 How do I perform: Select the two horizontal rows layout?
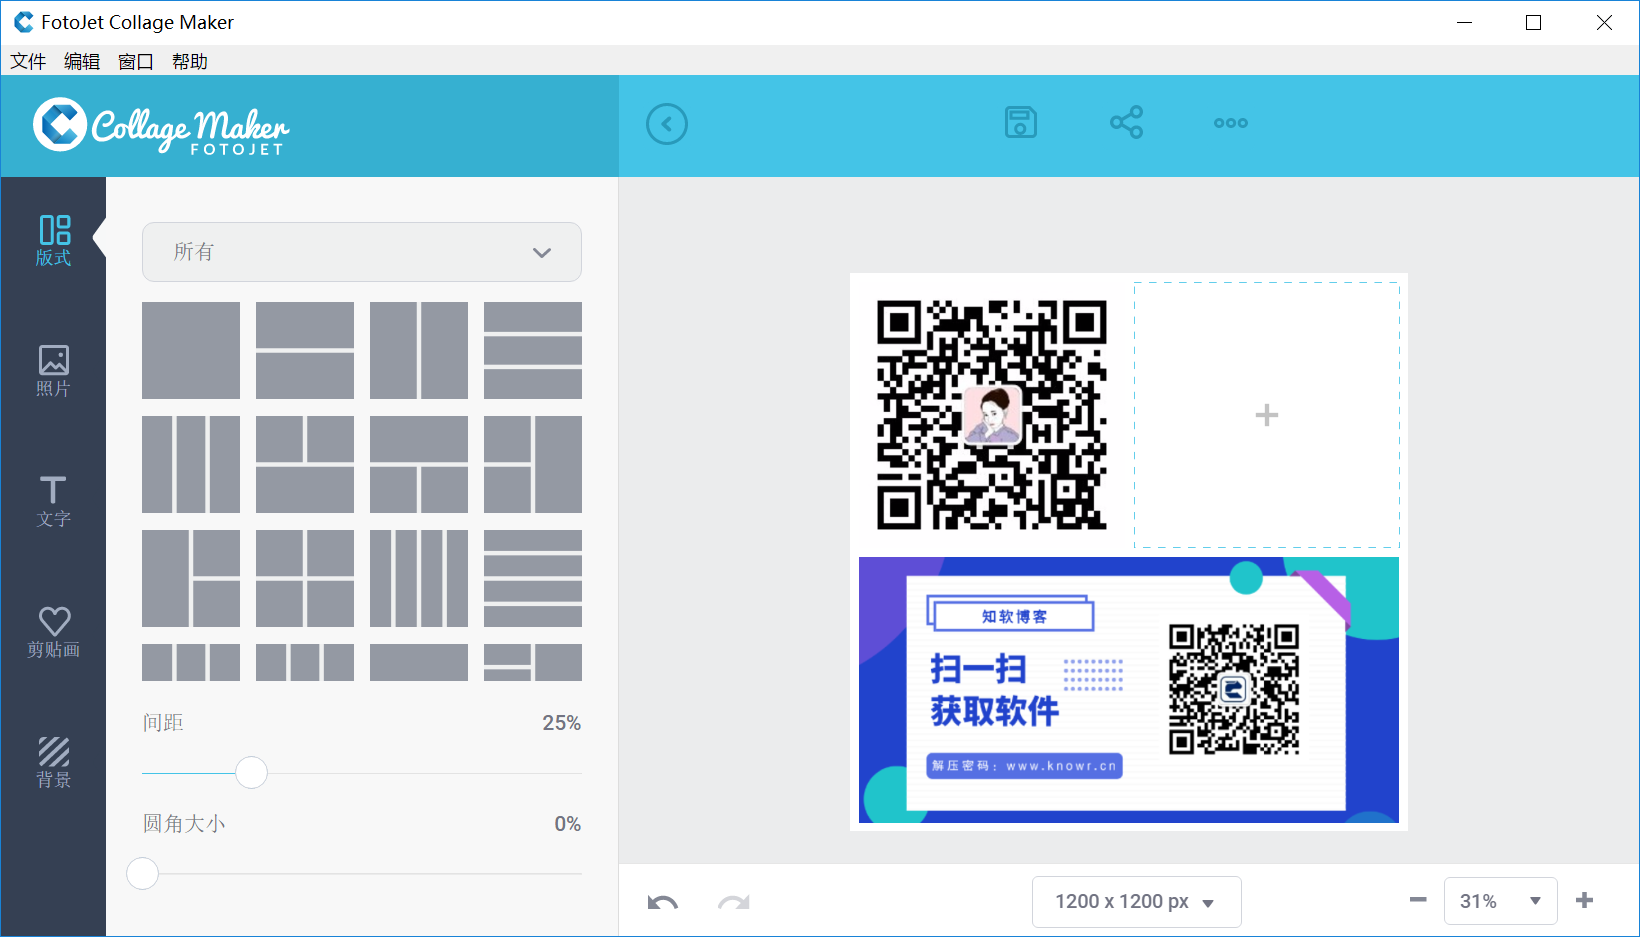pos(305,350)
